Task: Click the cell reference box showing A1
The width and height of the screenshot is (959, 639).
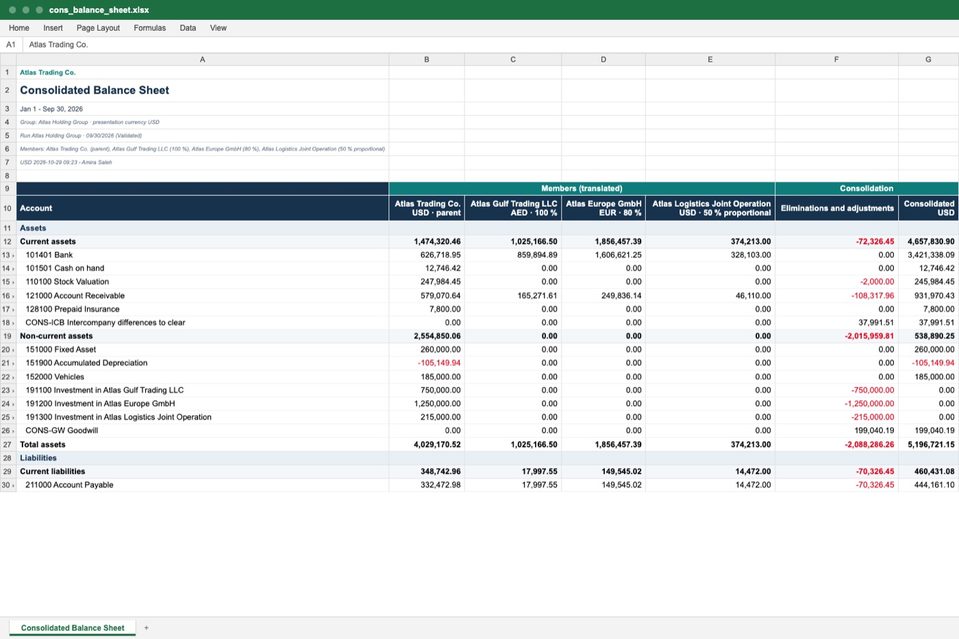Action: (x=11, y=45)
